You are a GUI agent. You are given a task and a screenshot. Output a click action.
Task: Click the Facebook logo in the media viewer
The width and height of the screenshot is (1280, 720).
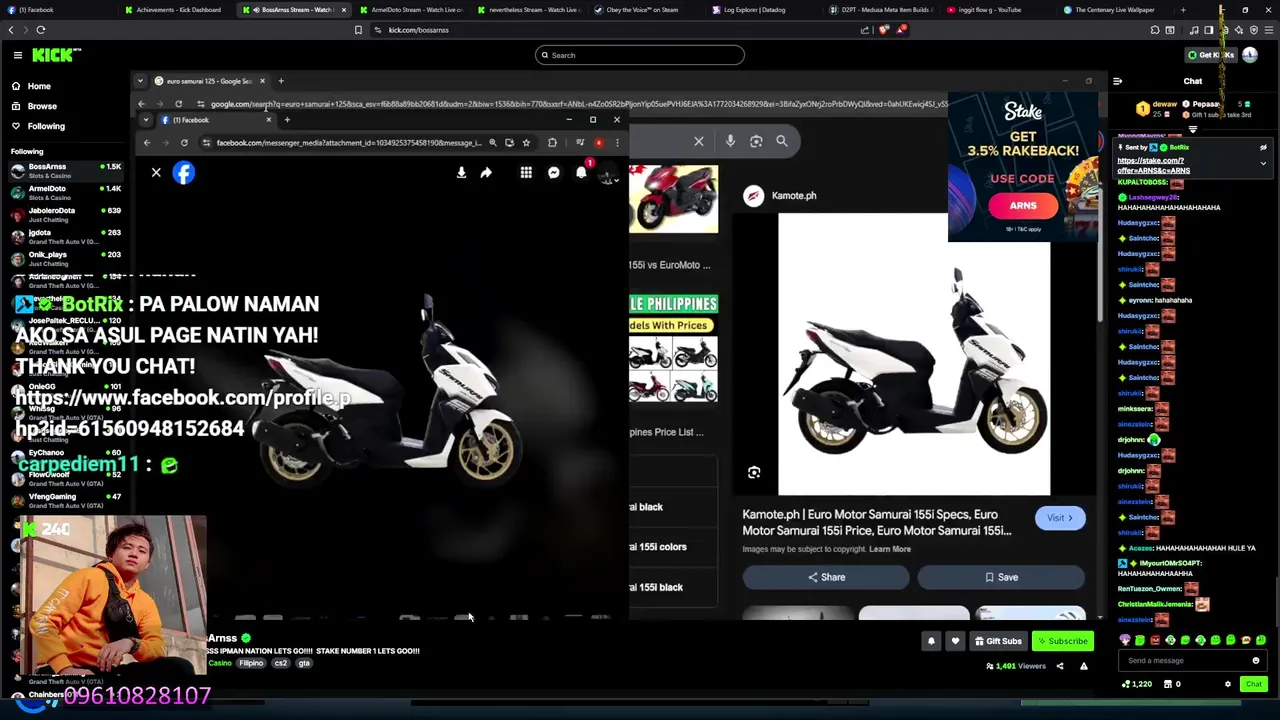point(183,173)
